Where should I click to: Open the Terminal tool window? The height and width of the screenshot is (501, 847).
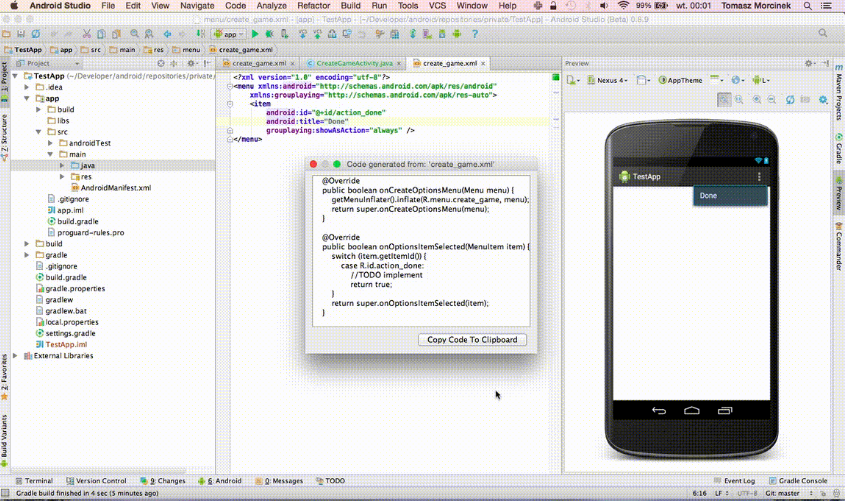point(34,480)
